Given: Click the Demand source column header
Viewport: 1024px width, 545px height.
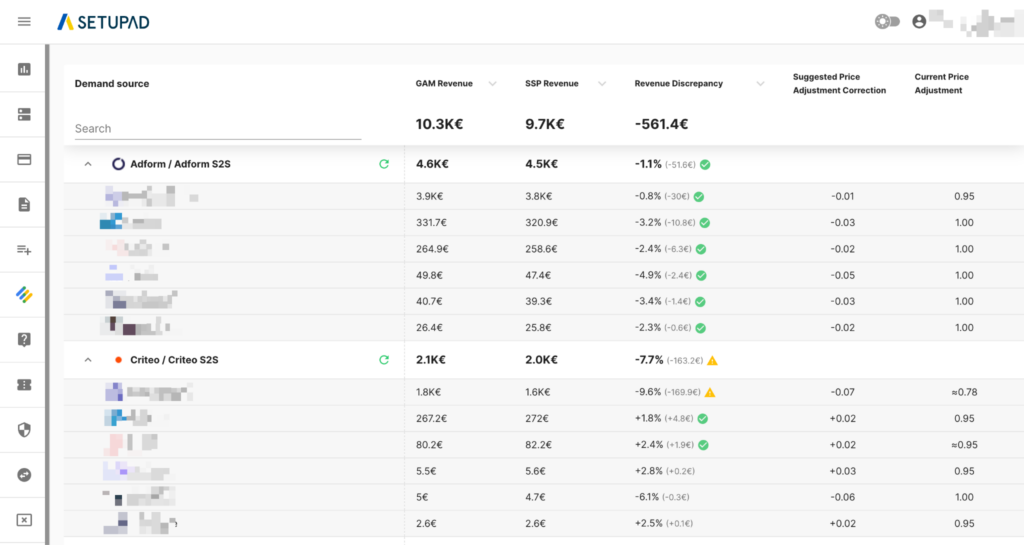Looking at the screenshot, I should point(112,84).
